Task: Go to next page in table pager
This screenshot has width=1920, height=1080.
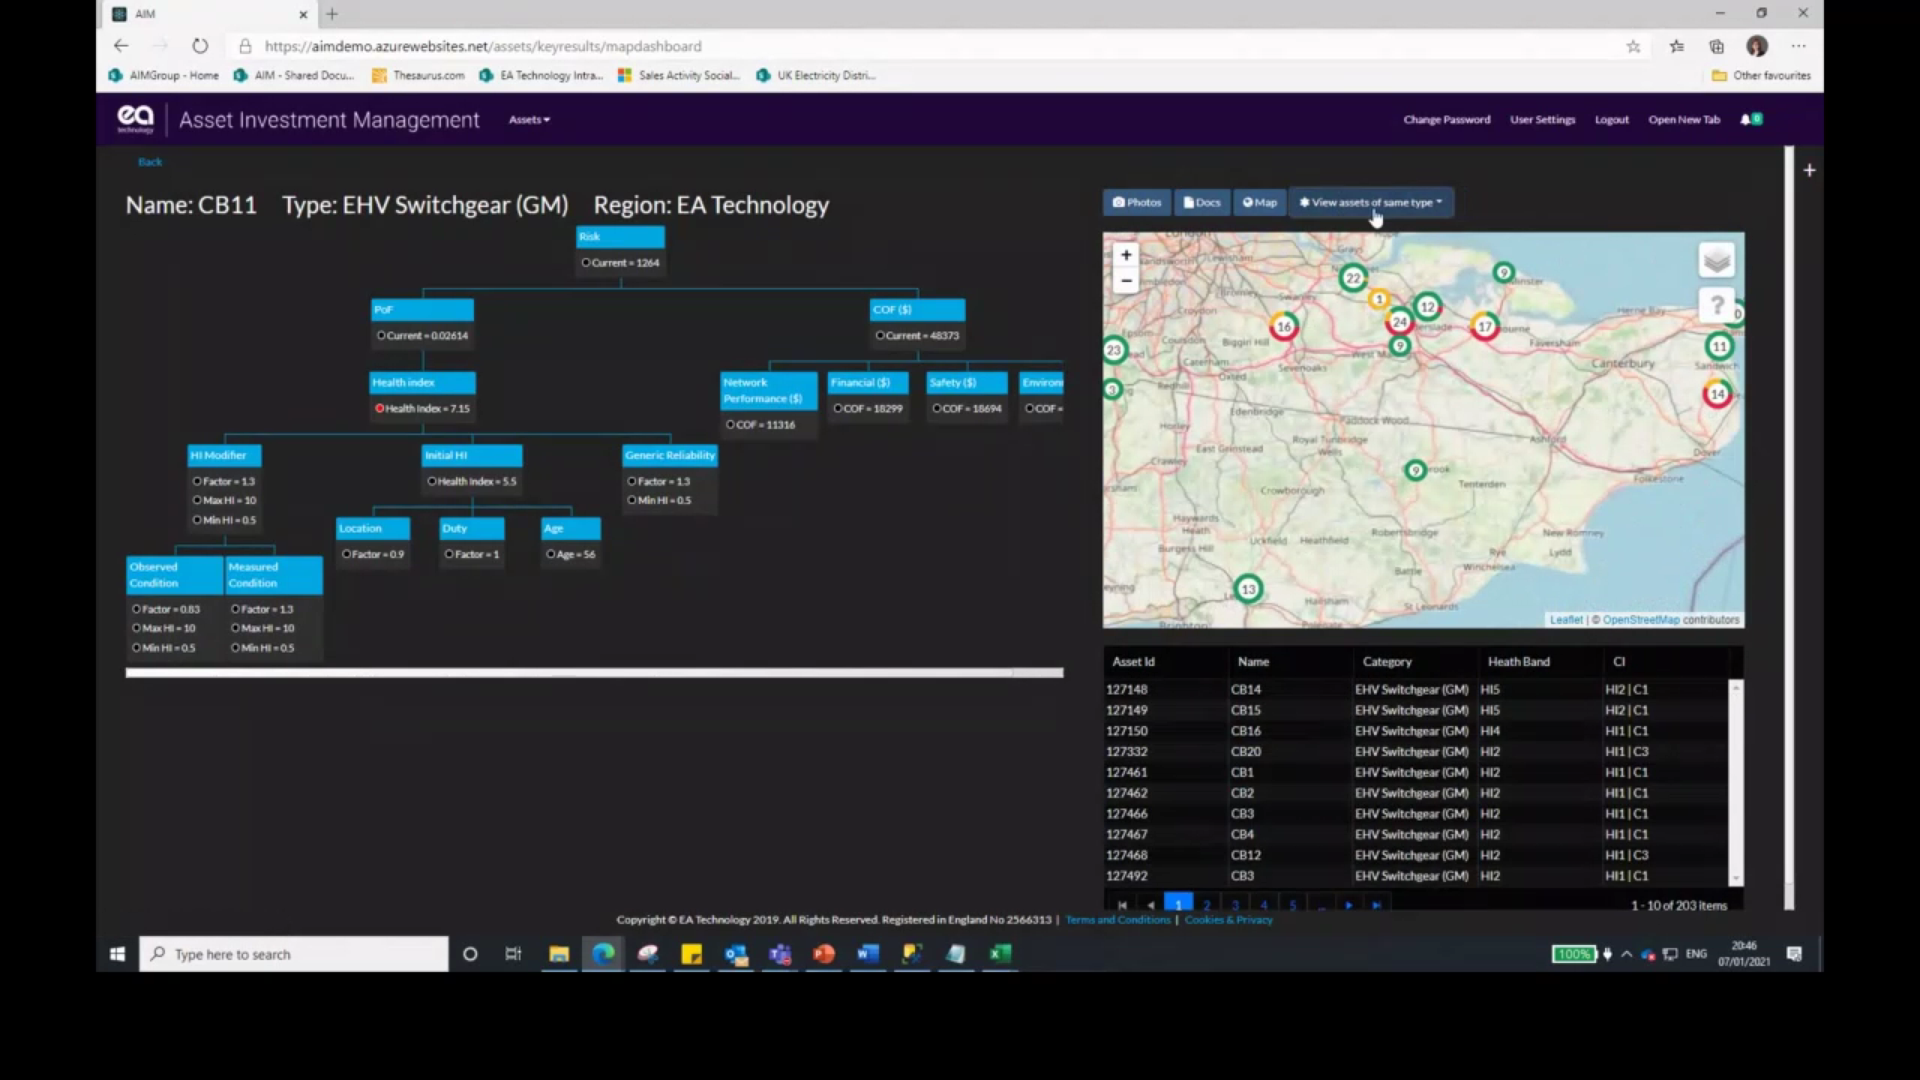Action: click(1349, 905)
